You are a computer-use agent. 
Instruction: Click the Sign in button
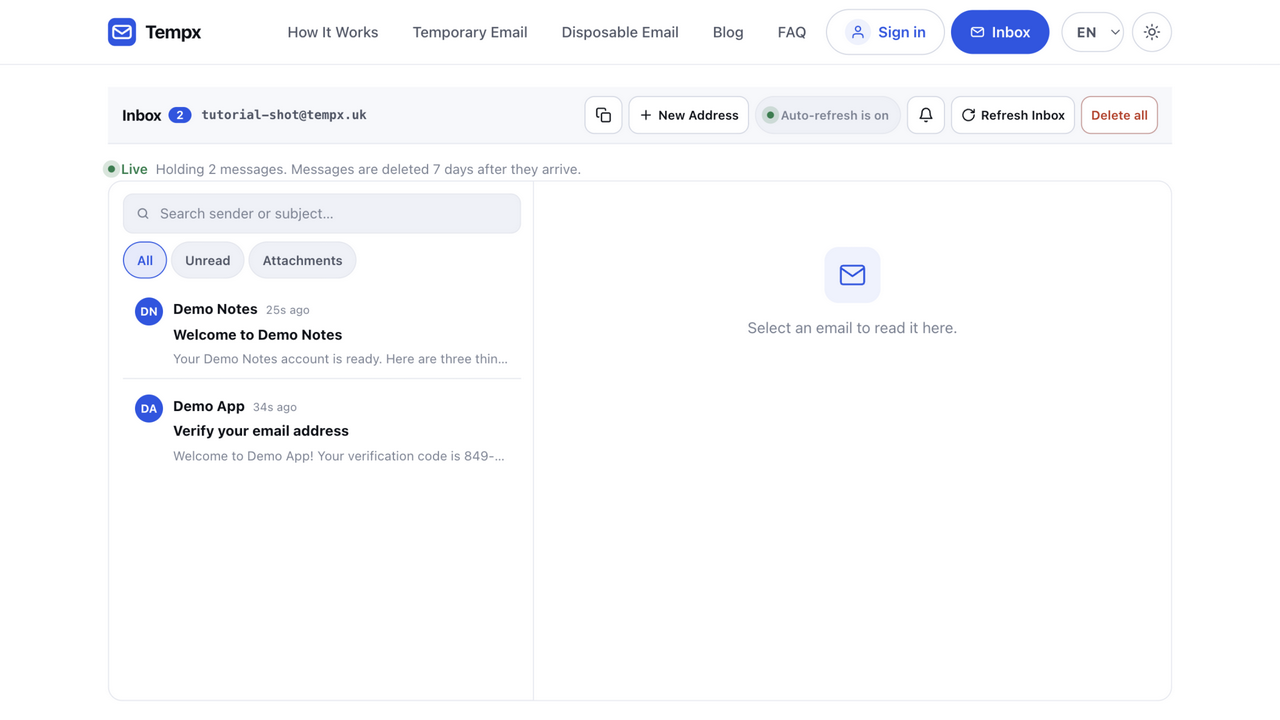(x=885, y=32)
